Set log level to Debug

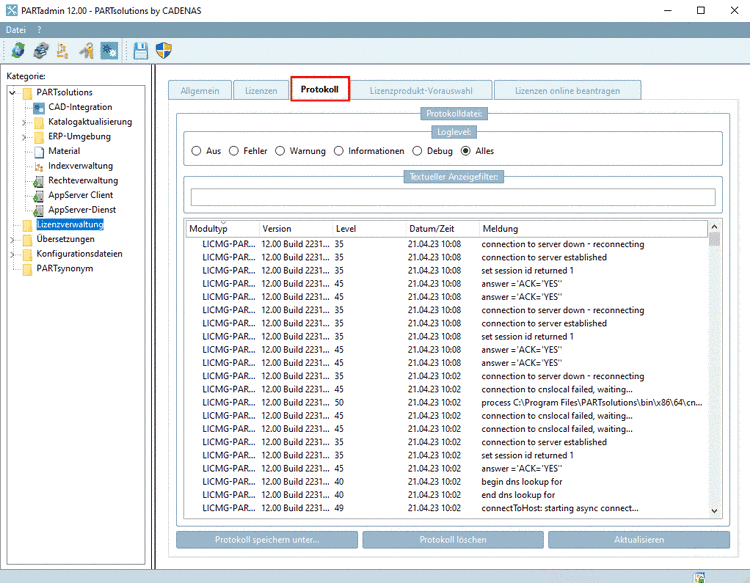417,151
